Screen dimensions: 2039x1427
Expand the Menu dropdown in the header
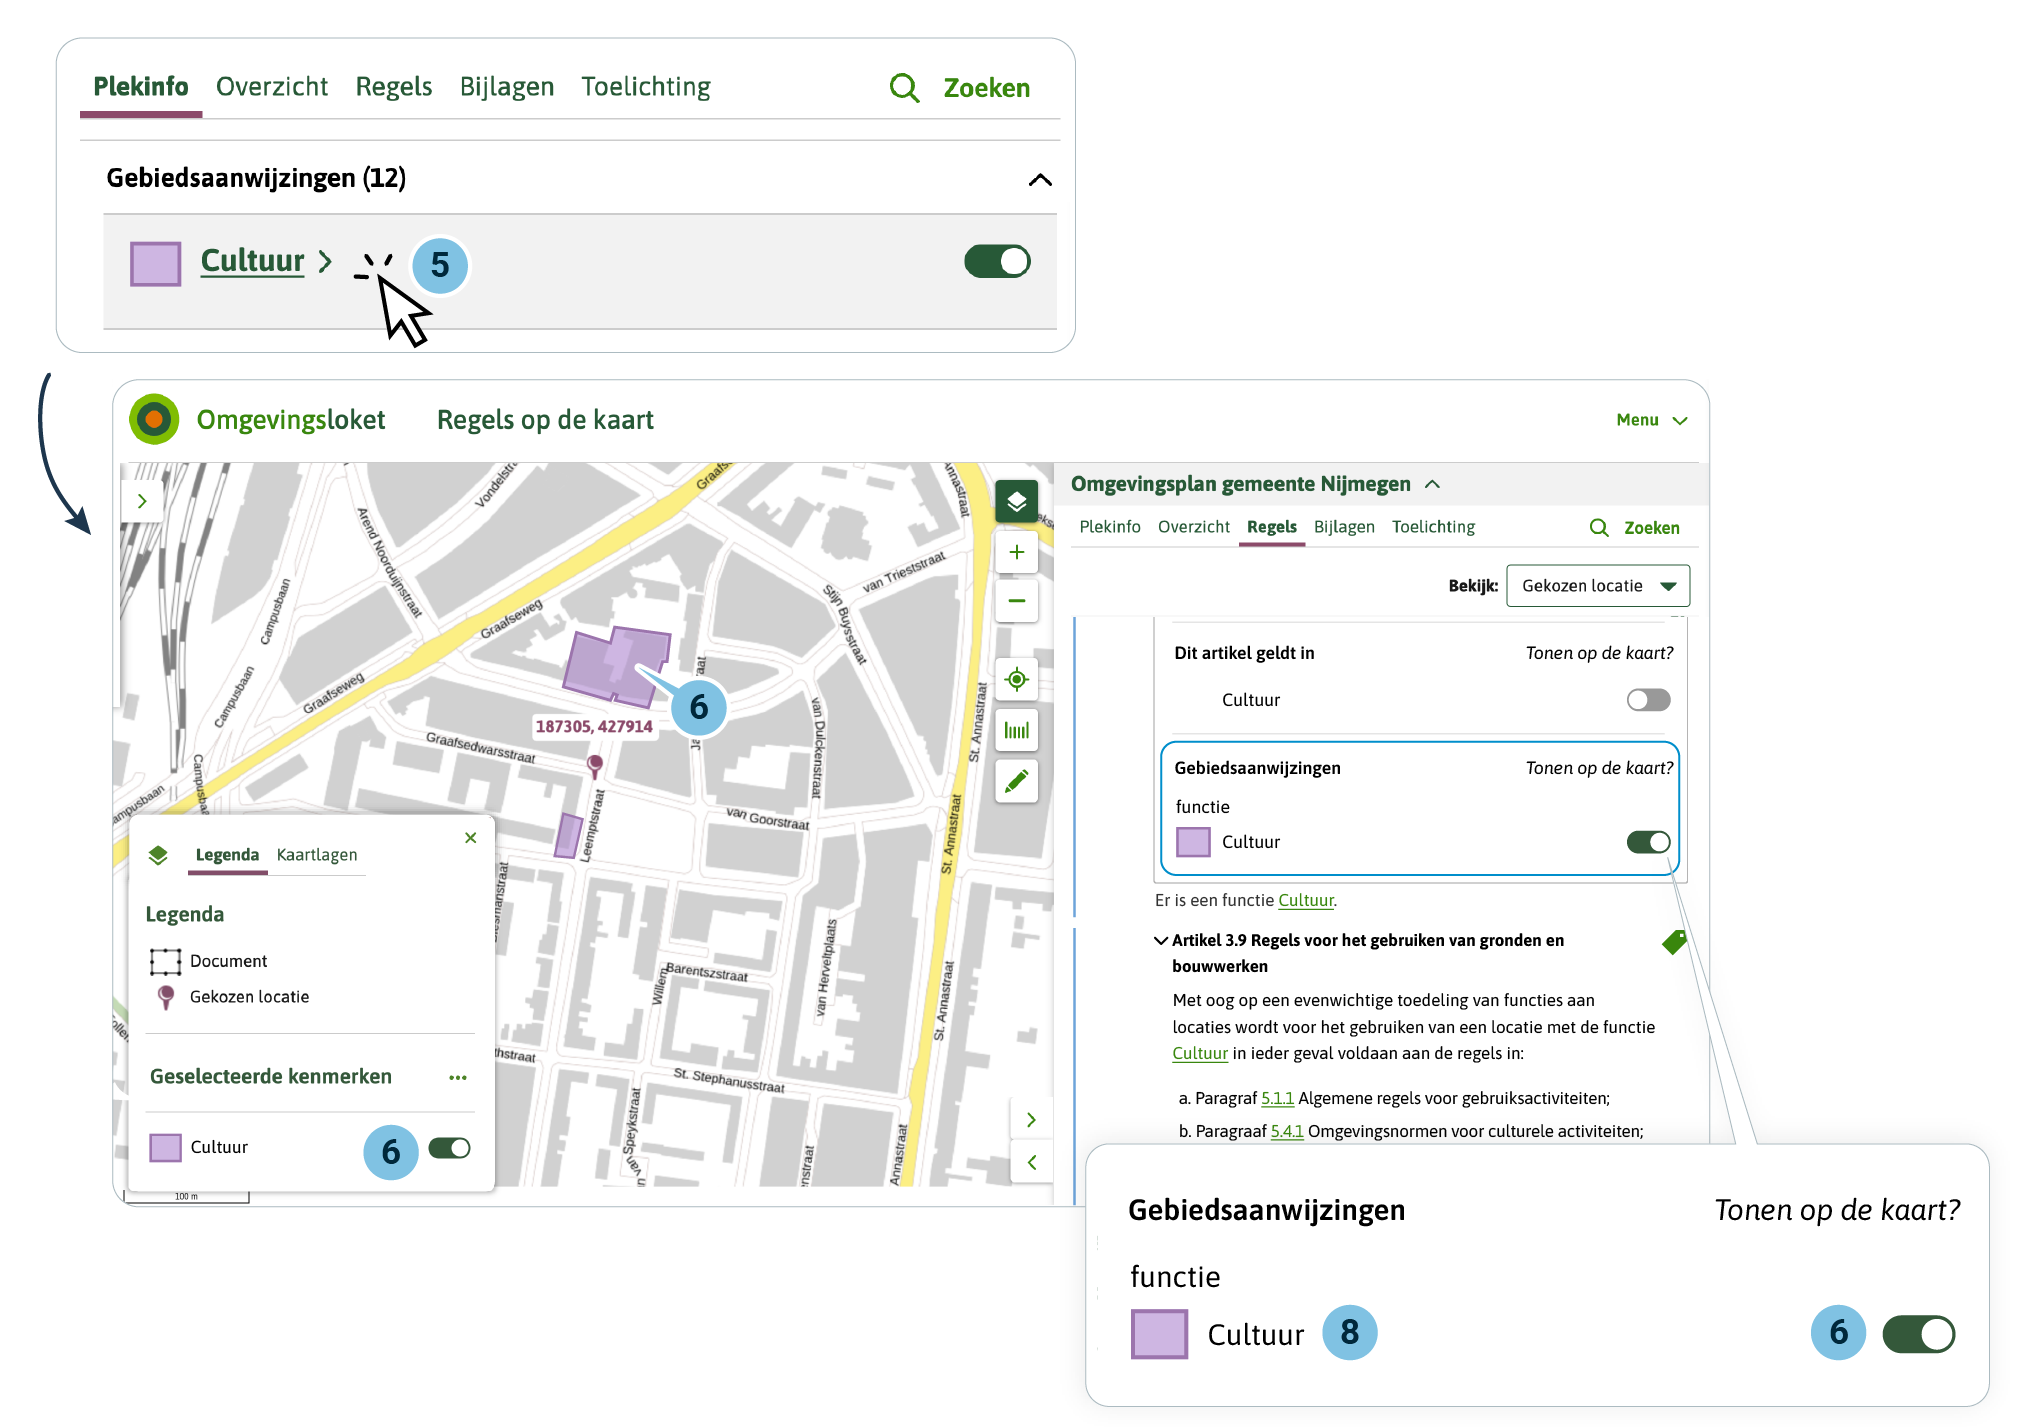click(1651, 421)
